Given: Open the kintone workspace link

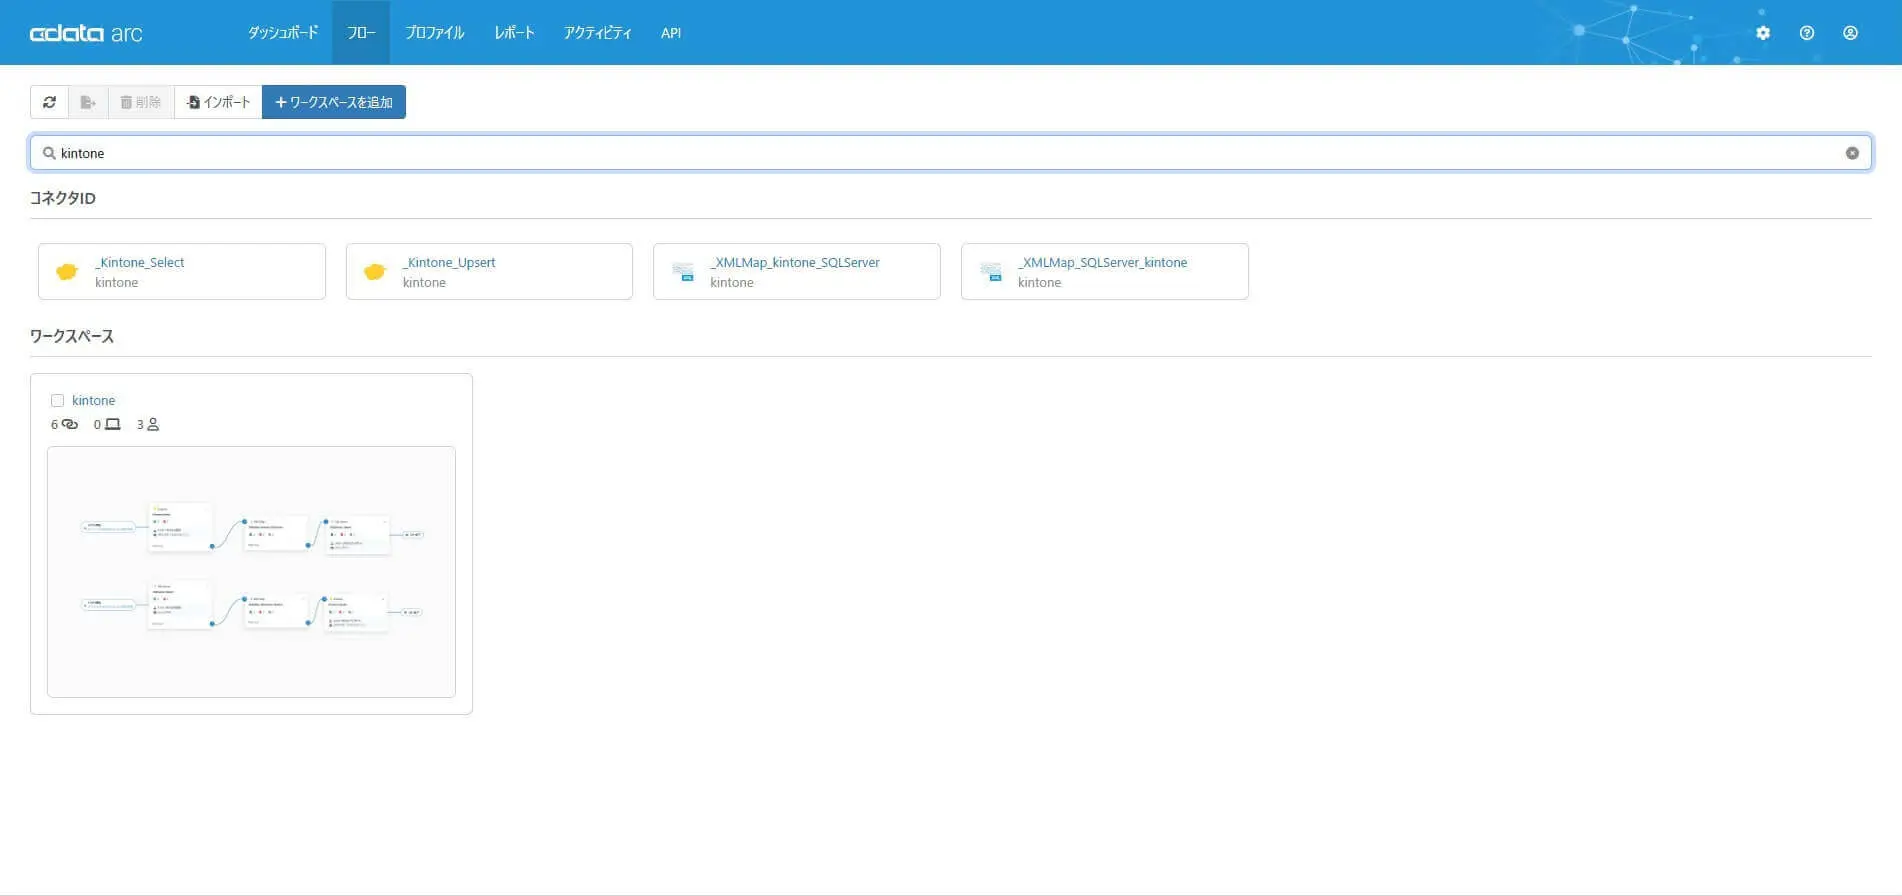Looking at the screenshot, I should (93, 400).
